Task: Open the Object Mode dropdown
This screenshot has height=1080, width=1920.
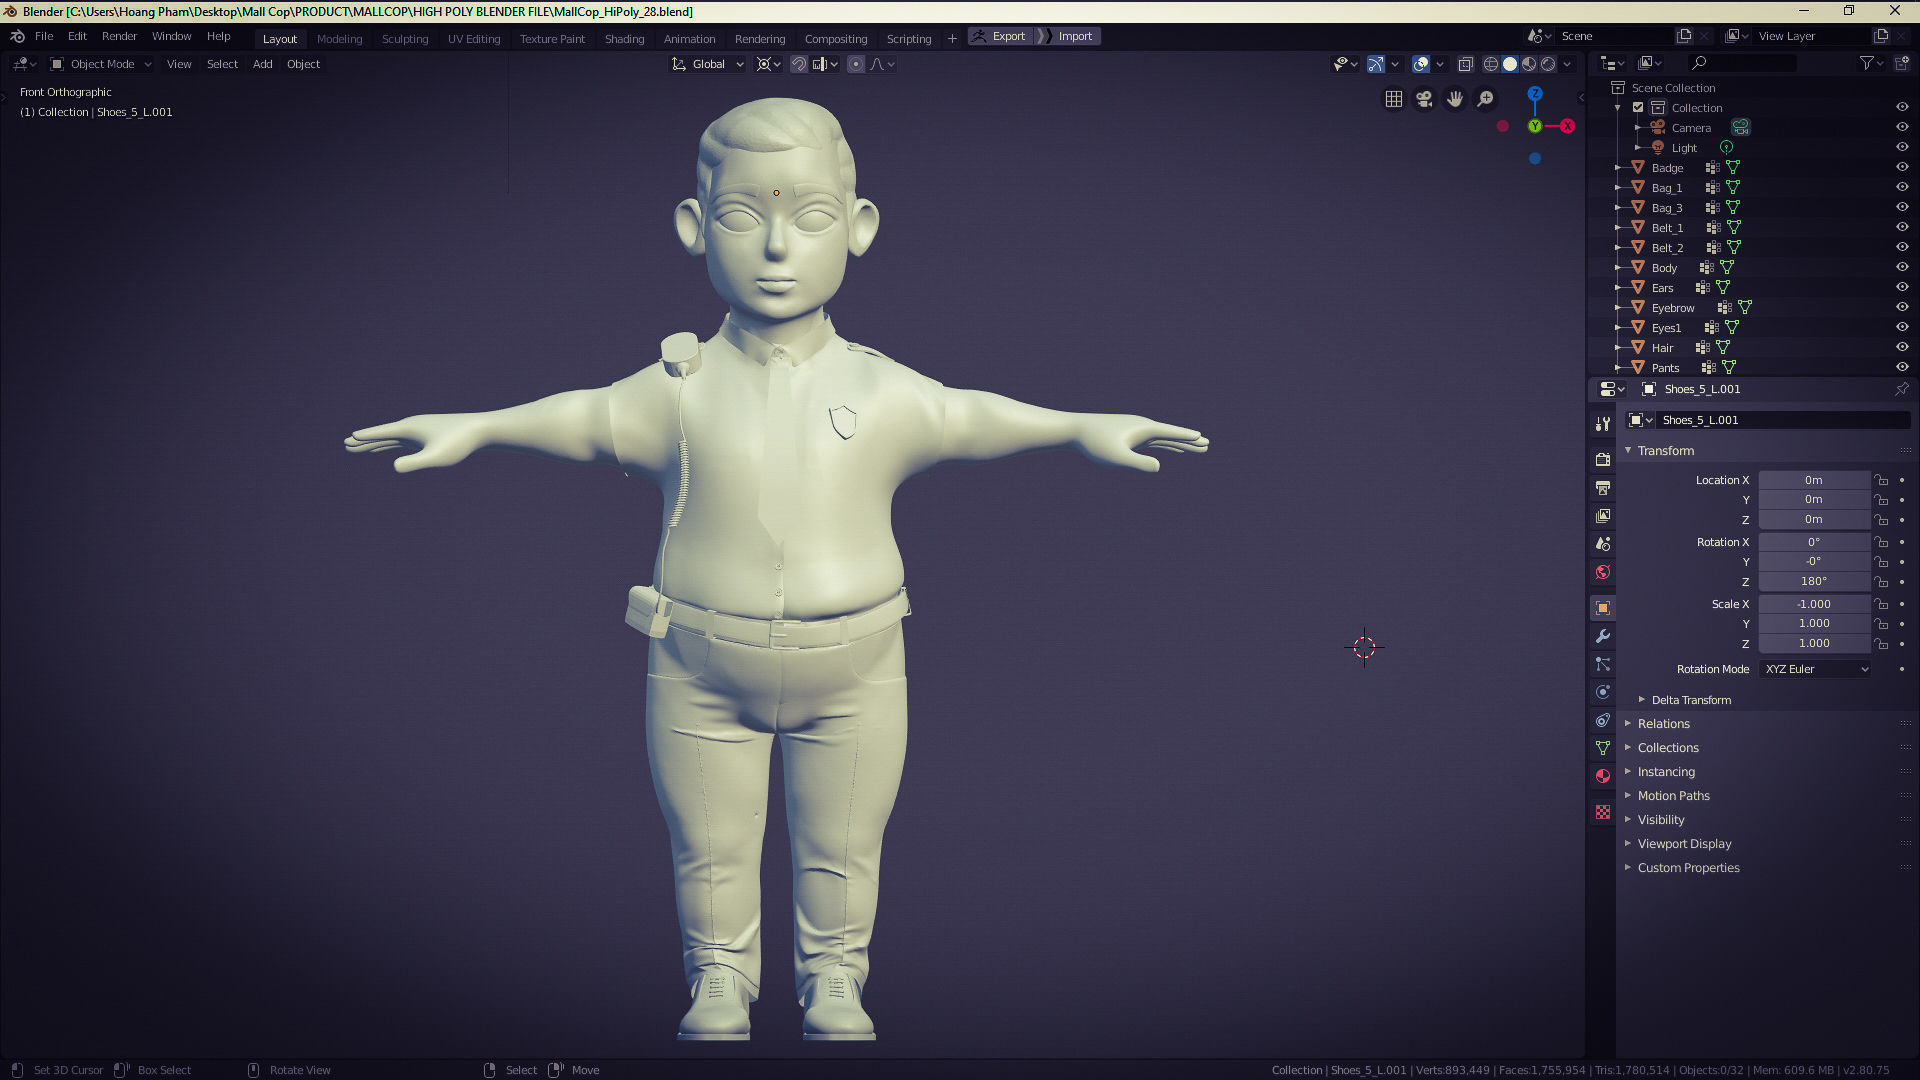Action: [101, 64]
